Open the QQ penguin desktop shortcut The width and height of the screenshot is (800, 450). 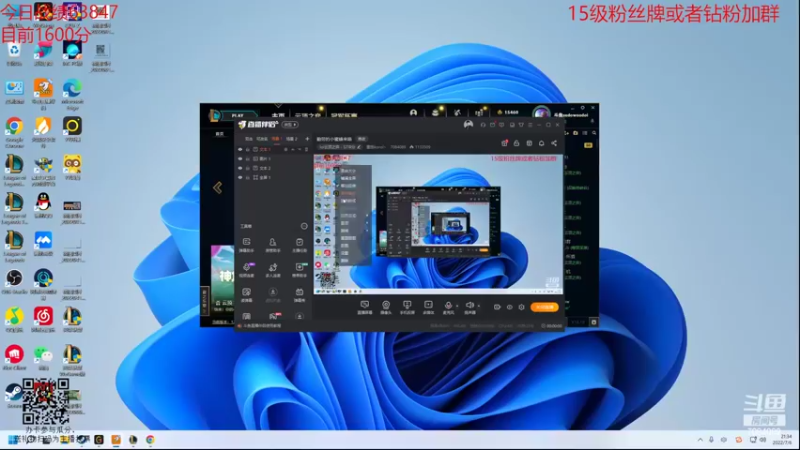43,205
